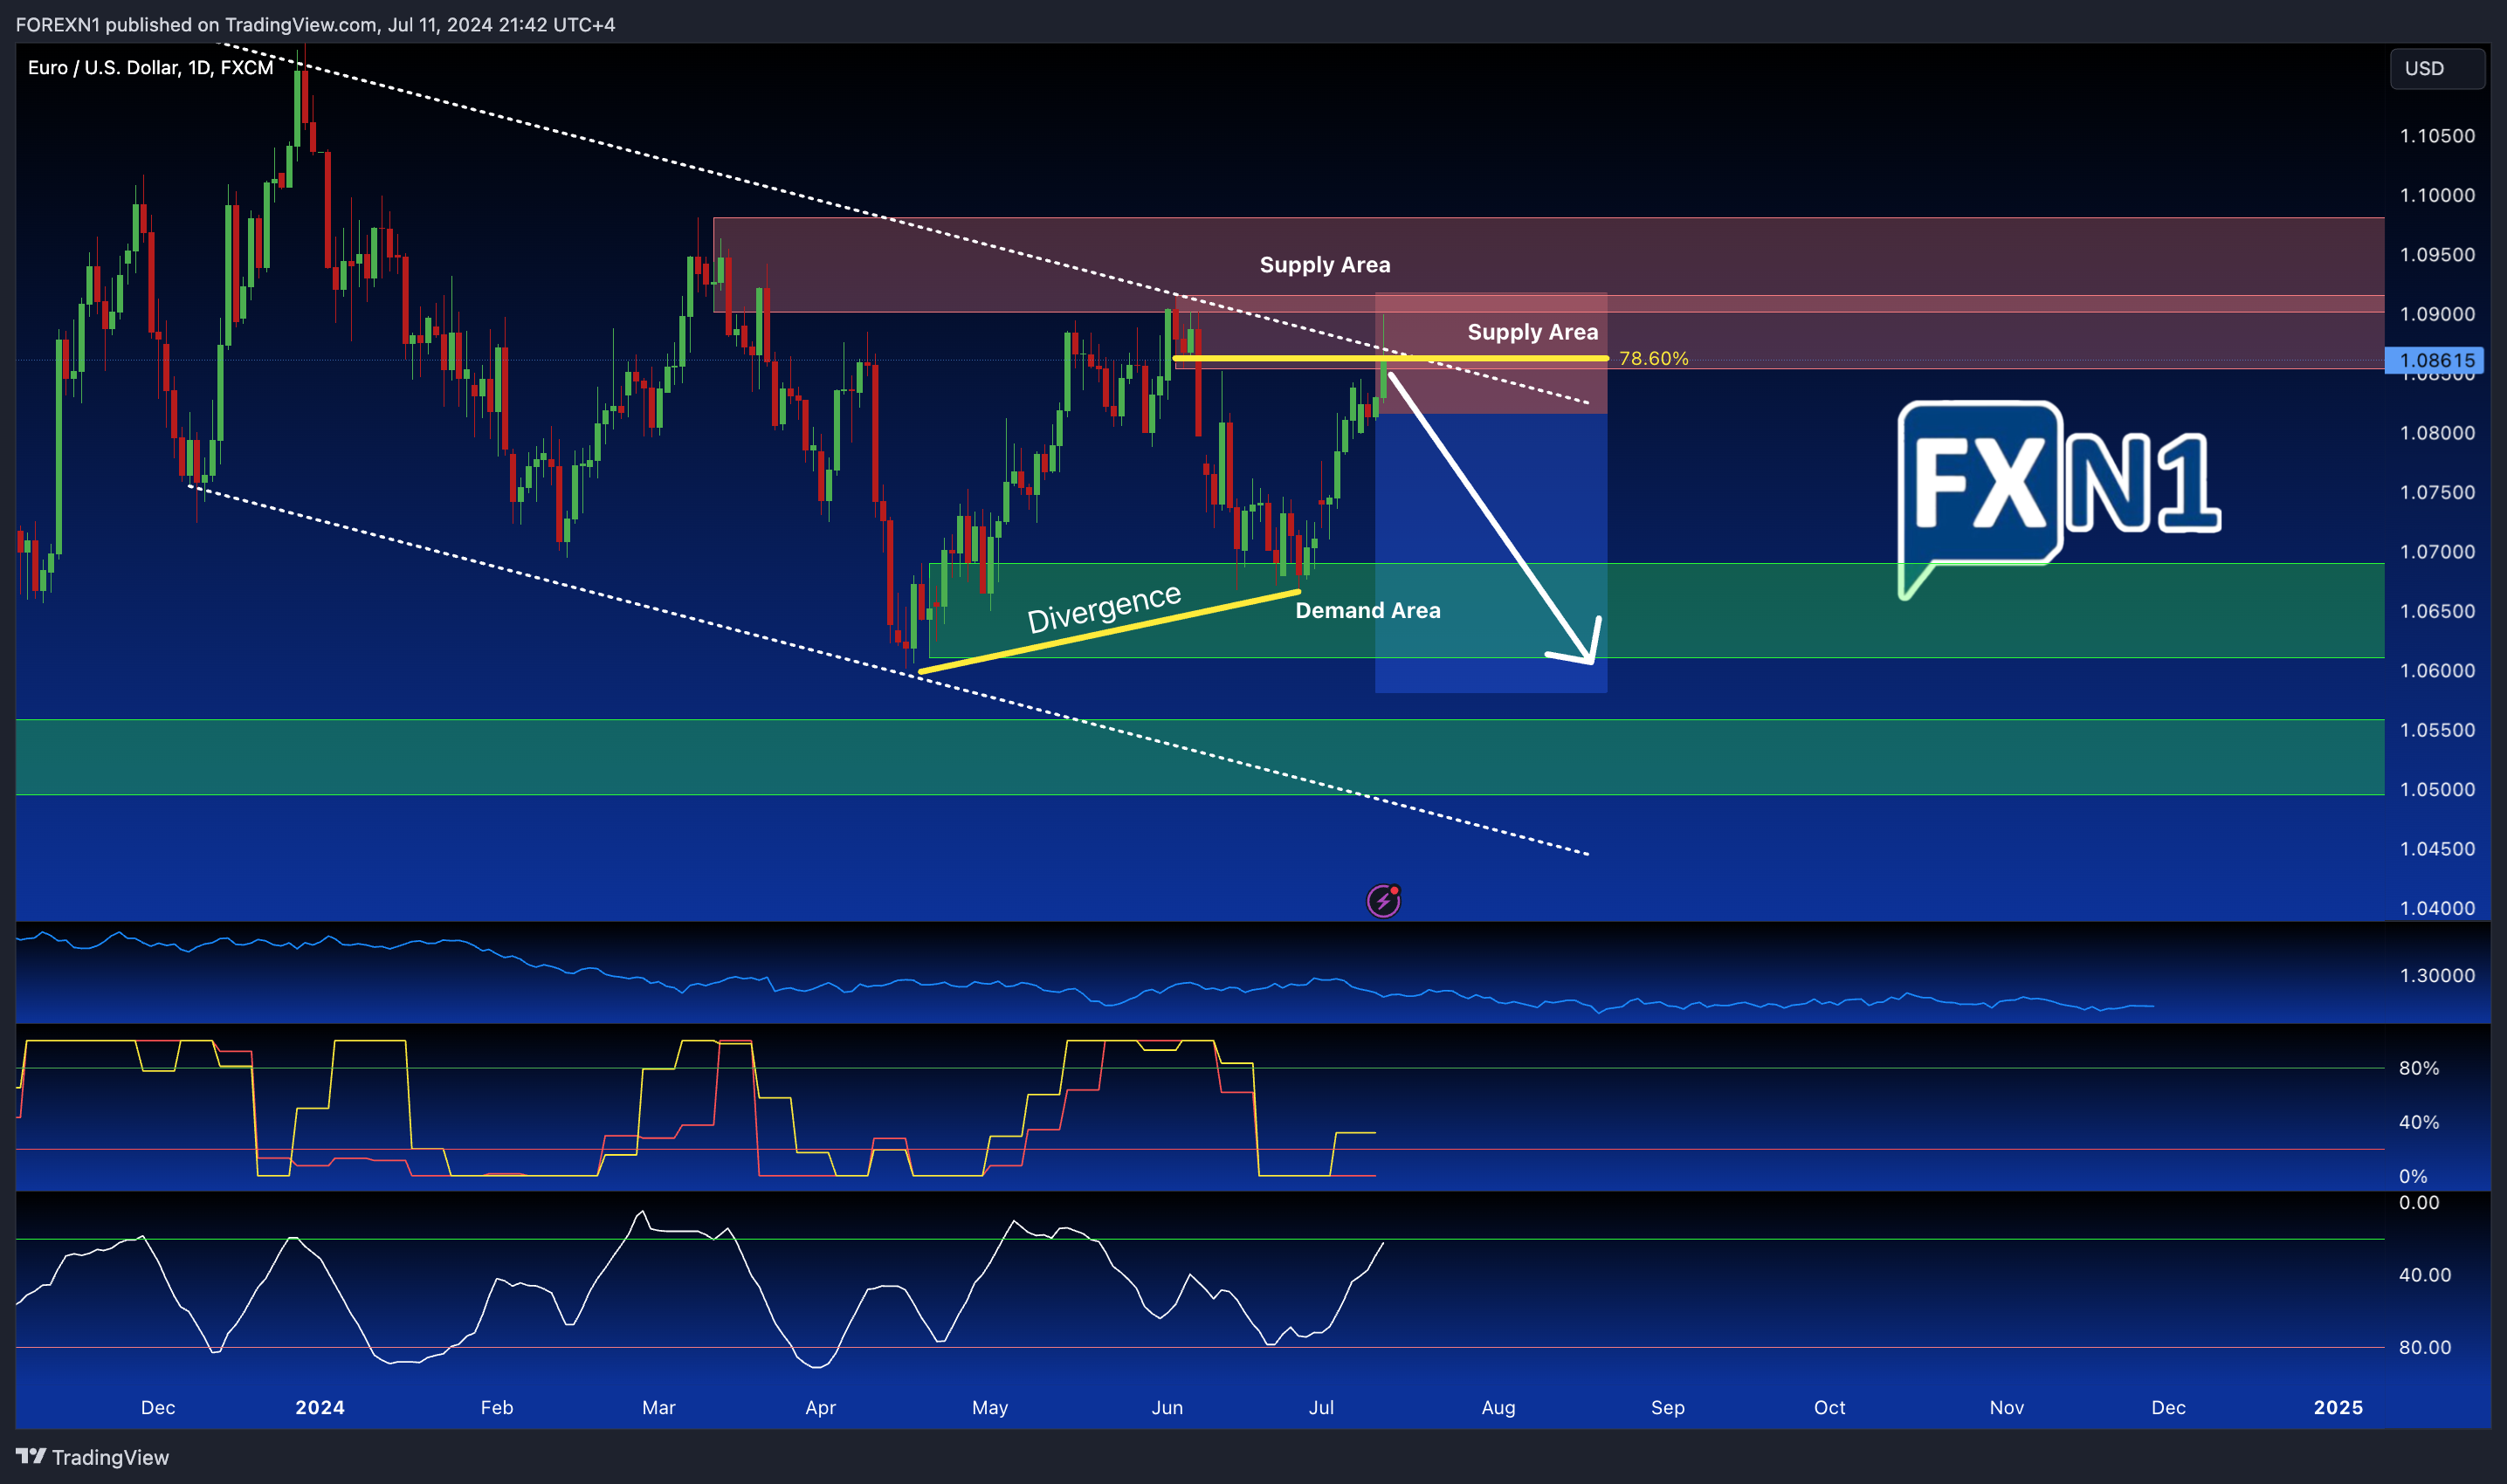
Task: Click the Apr time axis label
Action: point(820,1407)
